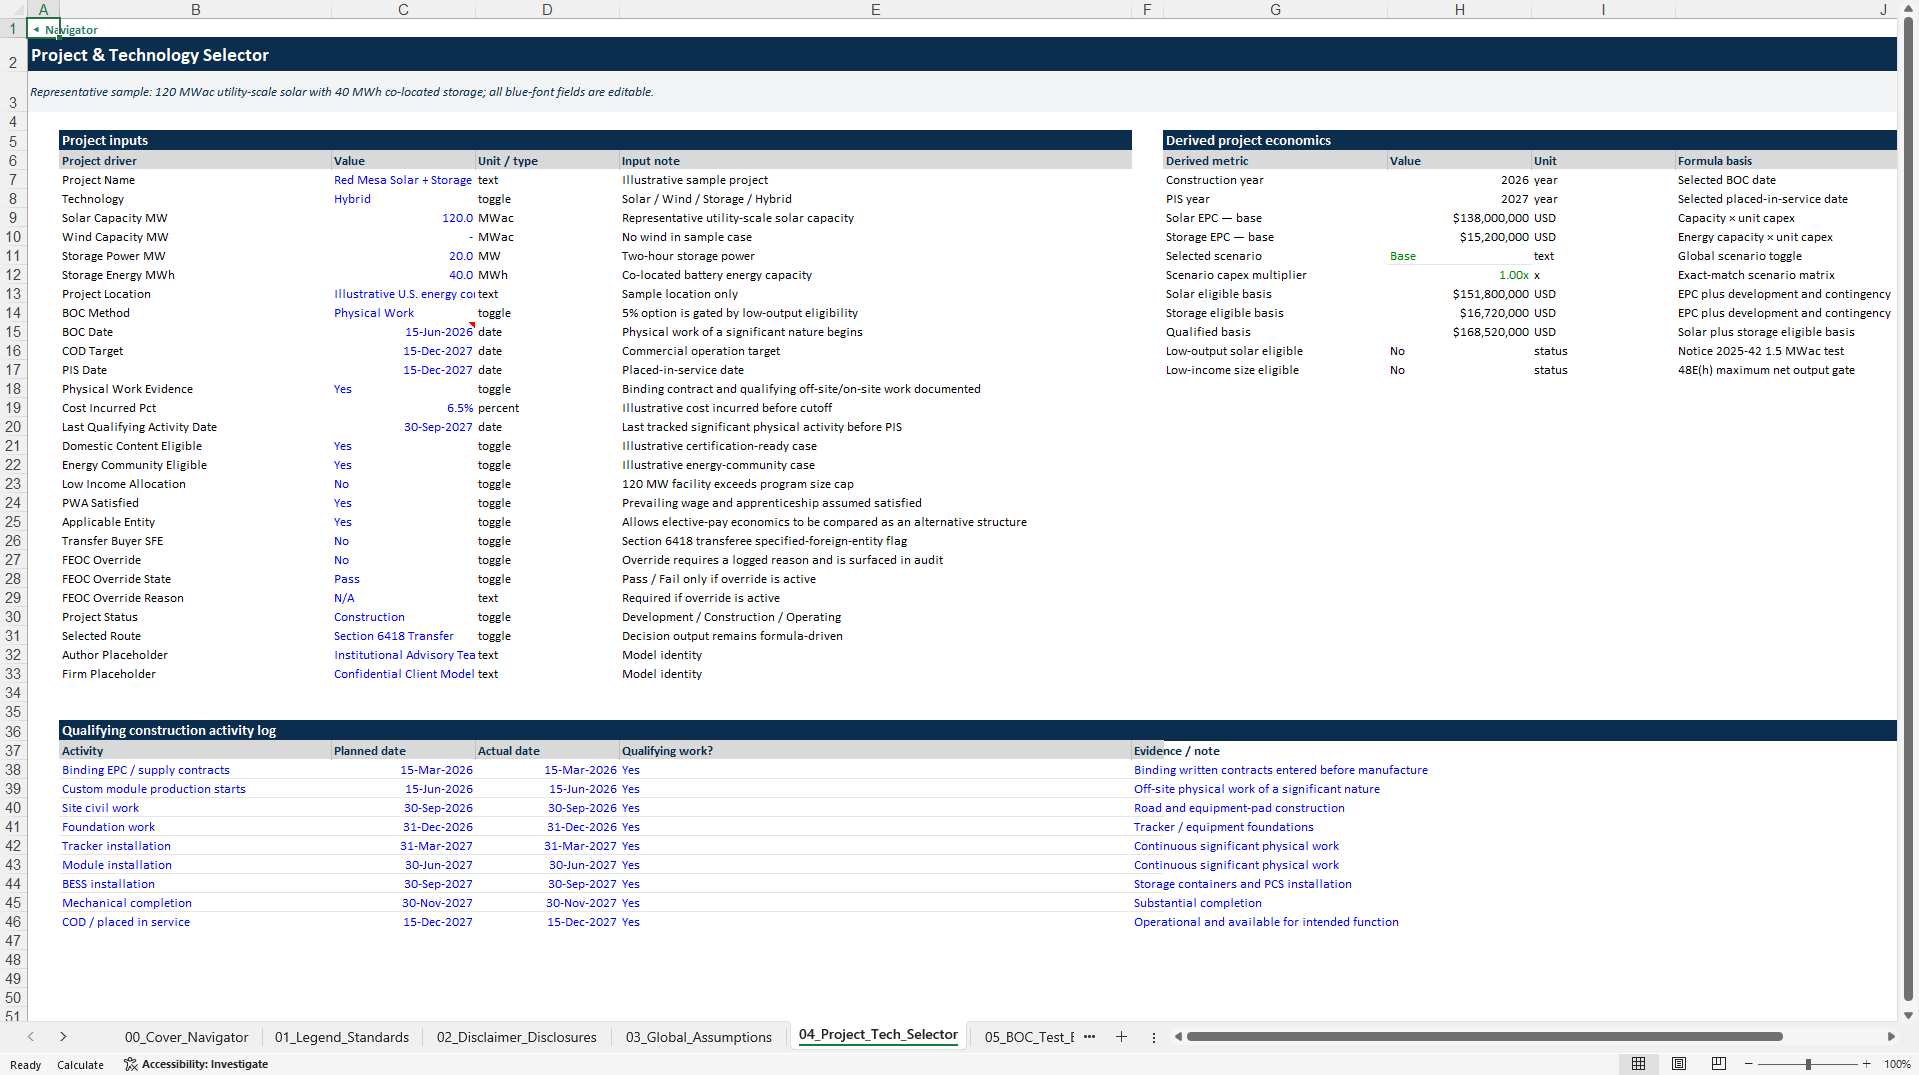Show more hidden sheet tabs via ellipsis
The height and width of the screenshot is (1075, 1919).
point(1089,1037)
